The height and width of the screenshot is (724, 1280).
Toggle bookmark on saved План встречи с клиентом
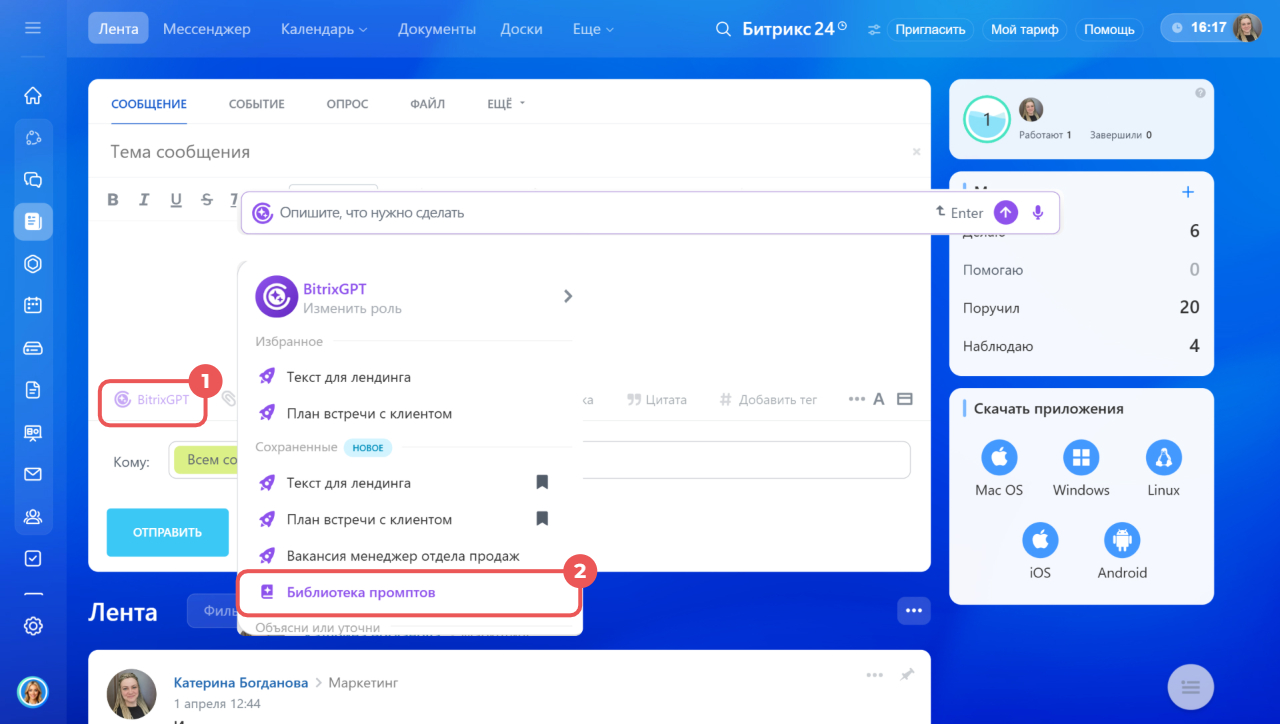(x=542, y=519)
